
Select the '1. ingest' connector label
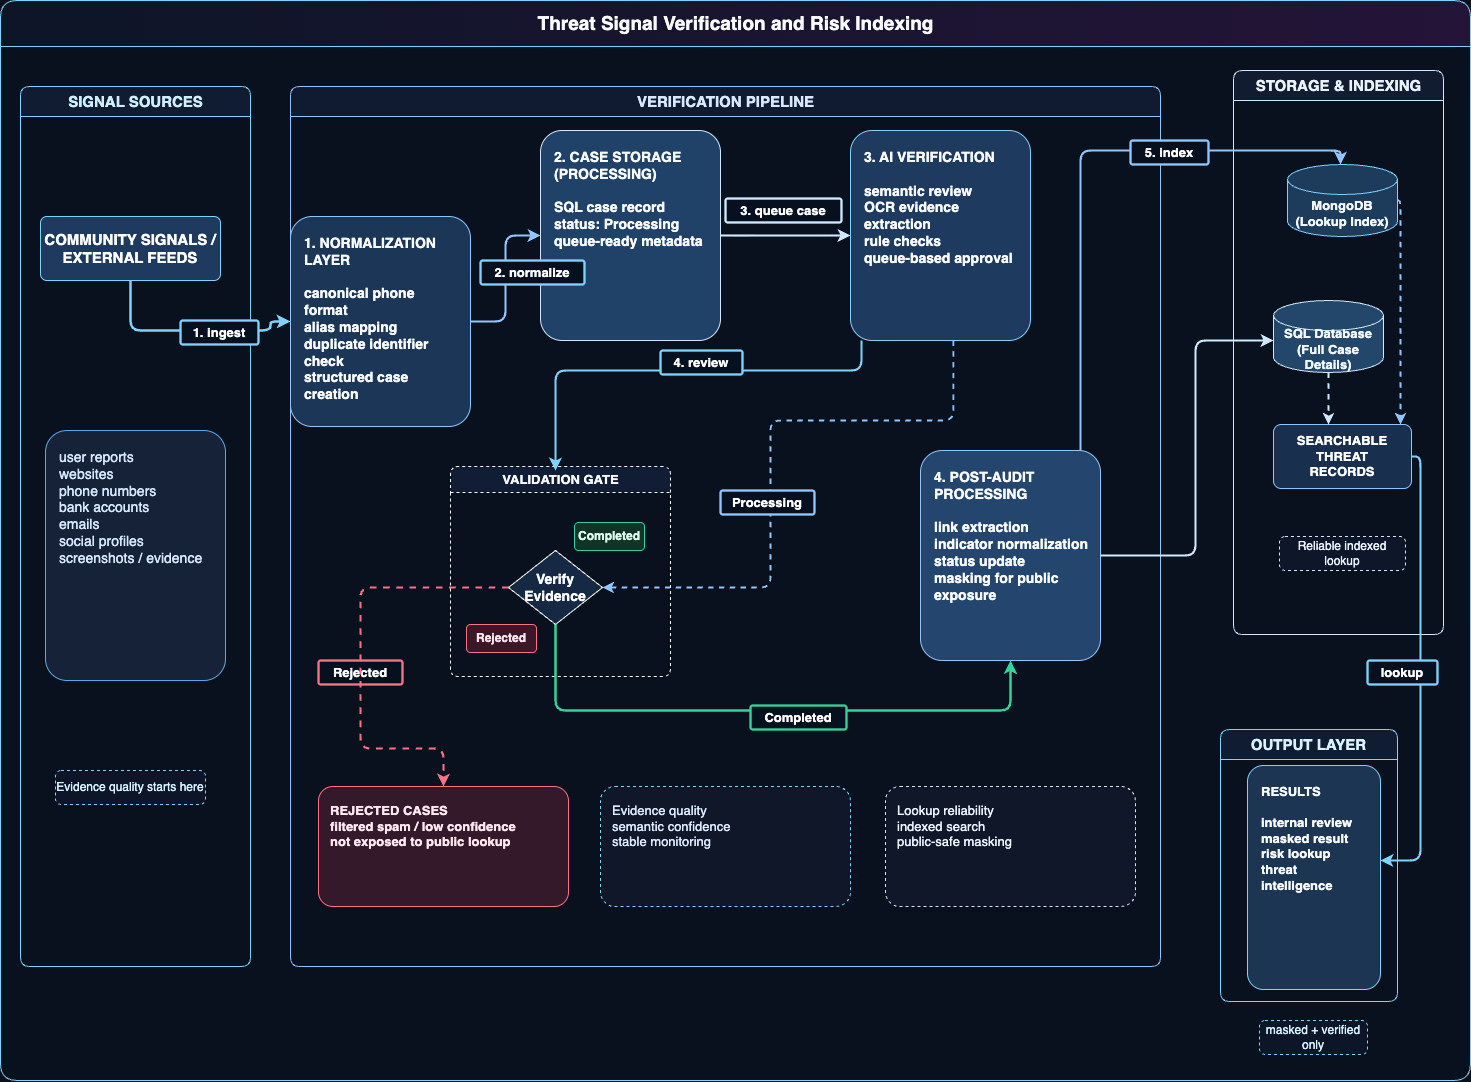[x=219, y=333]
